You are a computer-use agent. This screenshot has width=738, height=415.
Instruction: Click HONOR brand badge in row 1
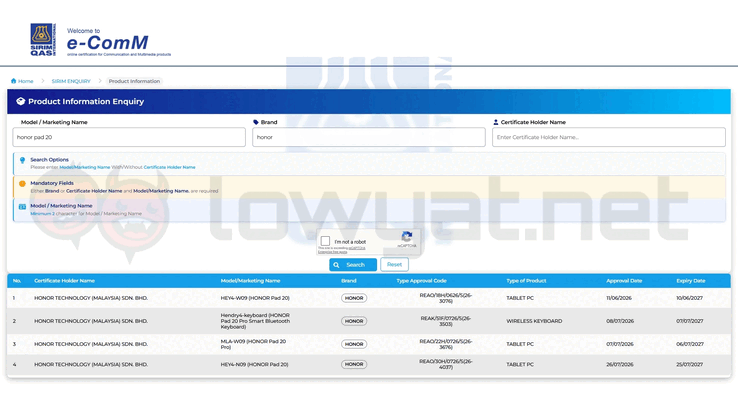coord(354,298)
